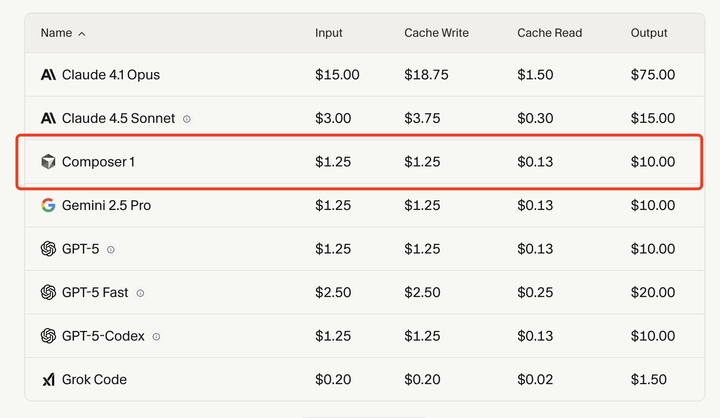Click the info icon after Claude 4.5 Sonnet
This screenshot has height=418, width=720.
(187, 119)
